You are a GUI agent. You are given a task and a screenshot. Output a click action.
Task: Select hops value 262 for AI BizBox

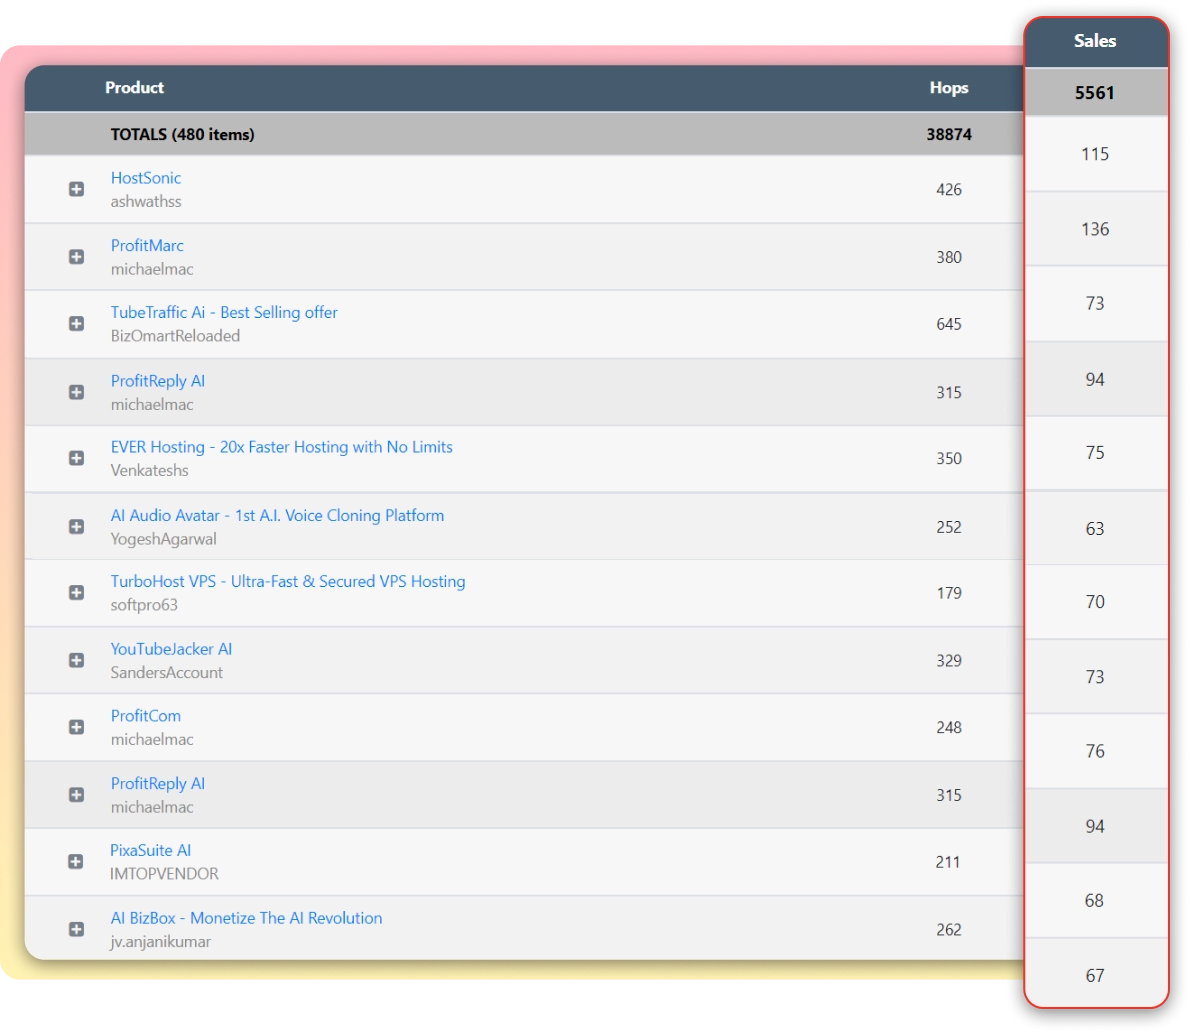coord(949,930)
